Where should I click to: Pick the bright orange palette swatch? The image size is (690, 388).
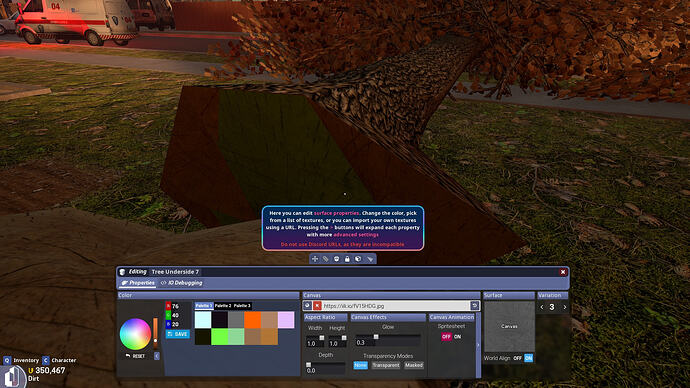click(253, 320)
